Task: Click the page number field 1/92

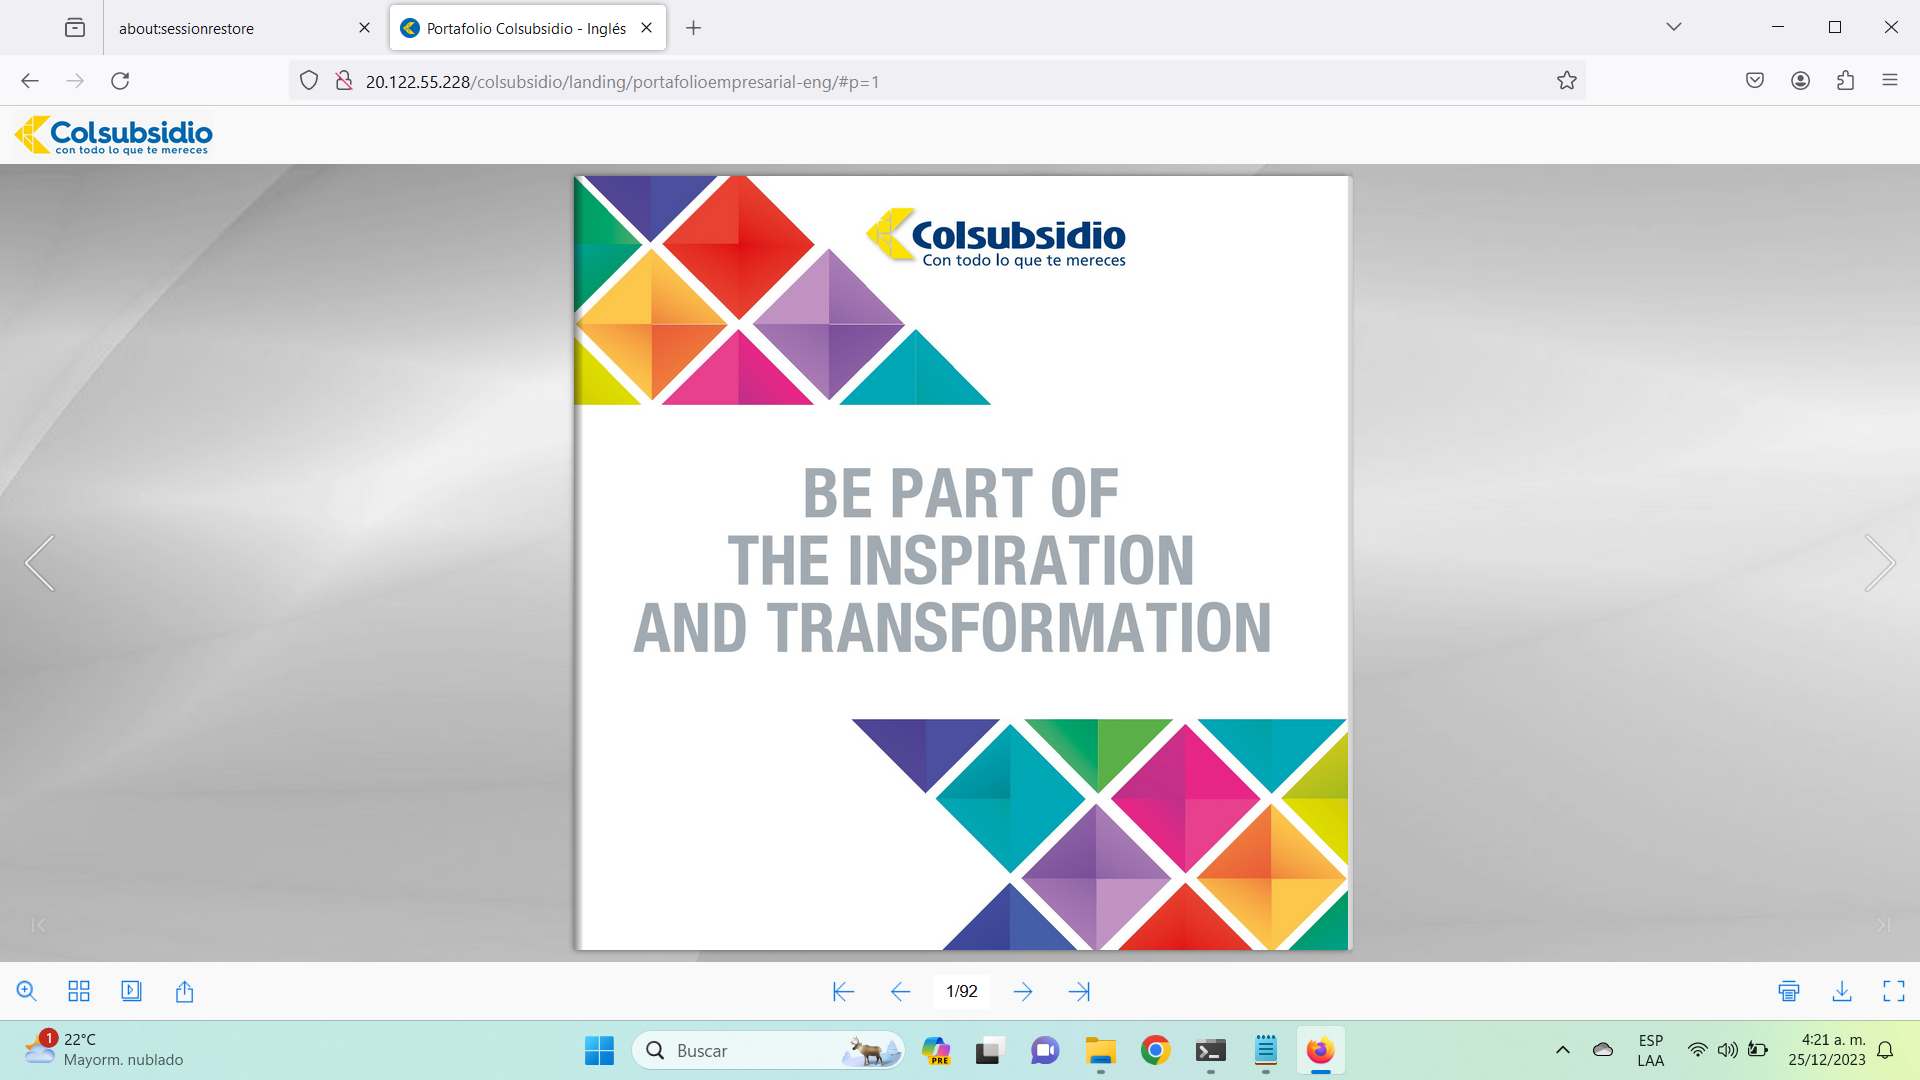Action: tap(961, 991)
